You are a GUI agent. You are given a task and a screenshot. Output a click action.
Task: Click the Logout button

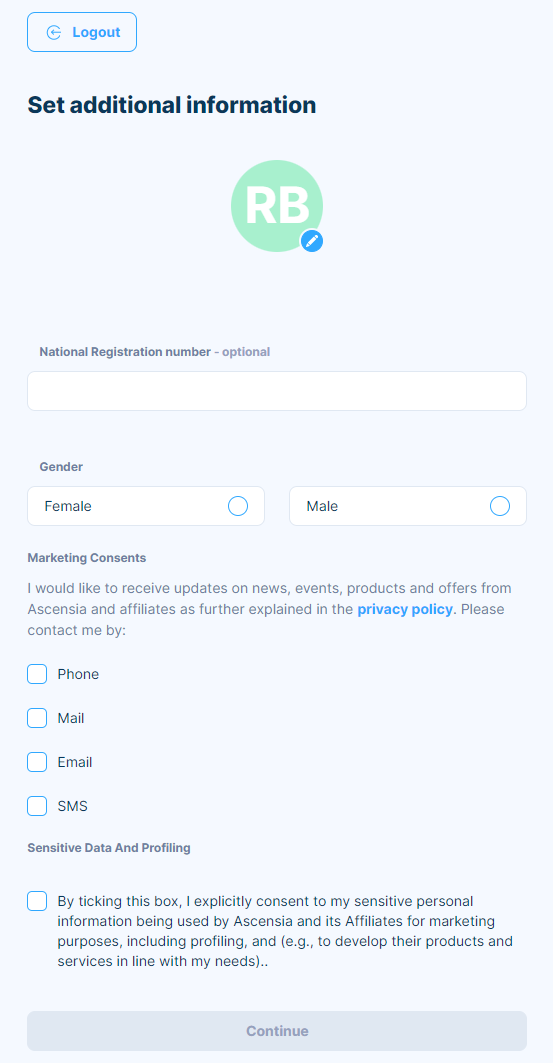tap(82, 32)
